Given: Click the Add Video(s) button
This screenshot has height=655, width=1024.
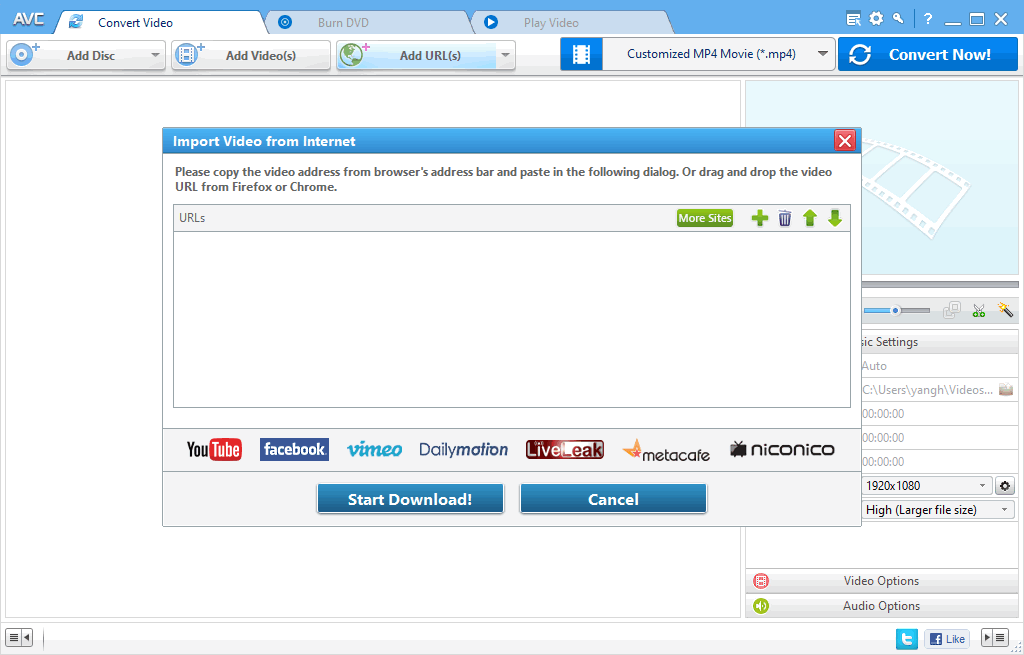Looking at the screenshot, I should [251, 56].
